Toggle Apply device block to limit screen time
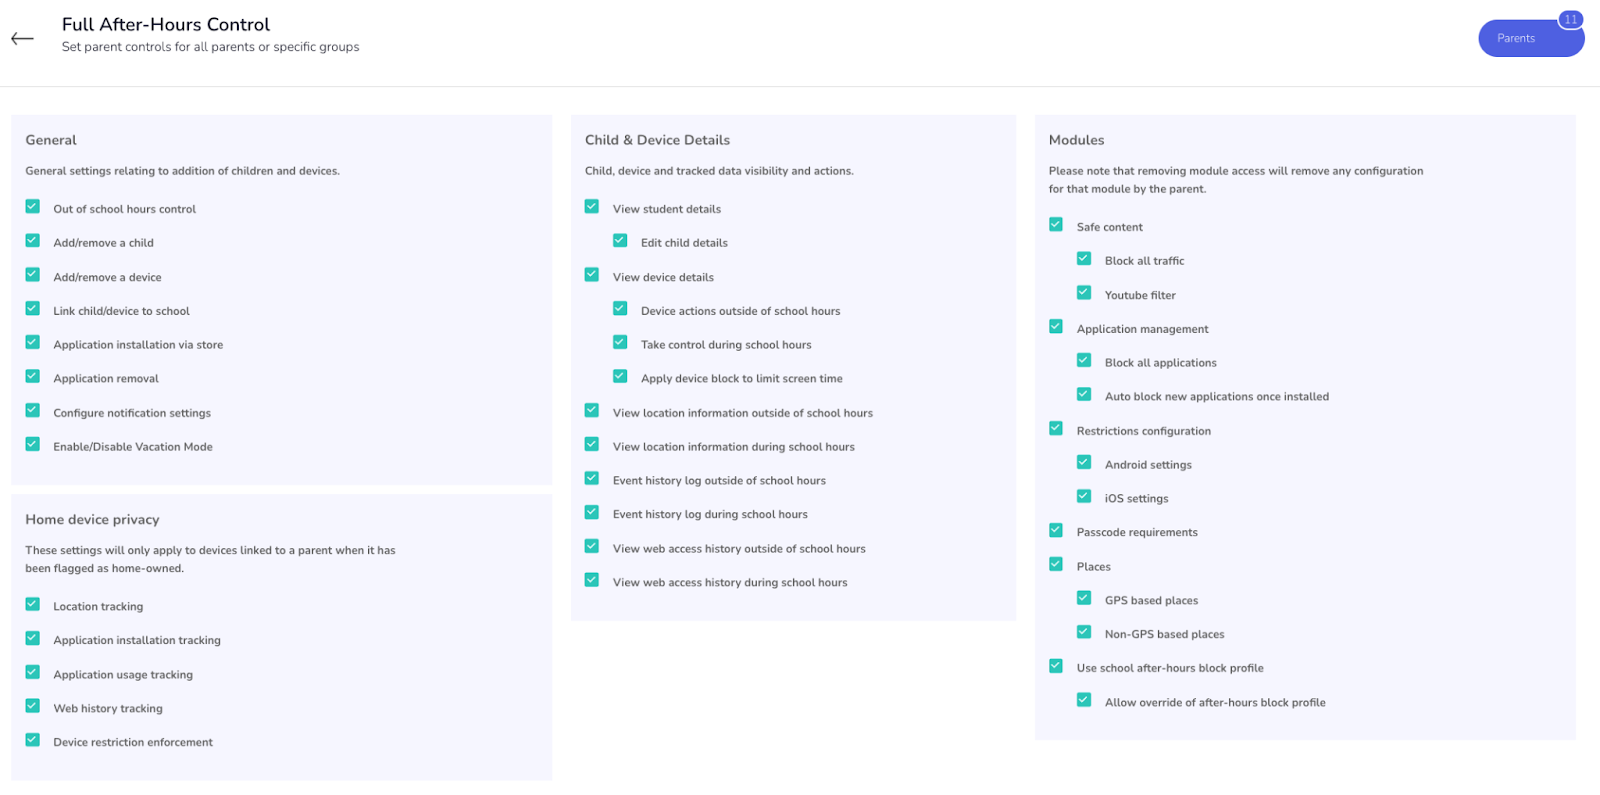 coord(620,377)
